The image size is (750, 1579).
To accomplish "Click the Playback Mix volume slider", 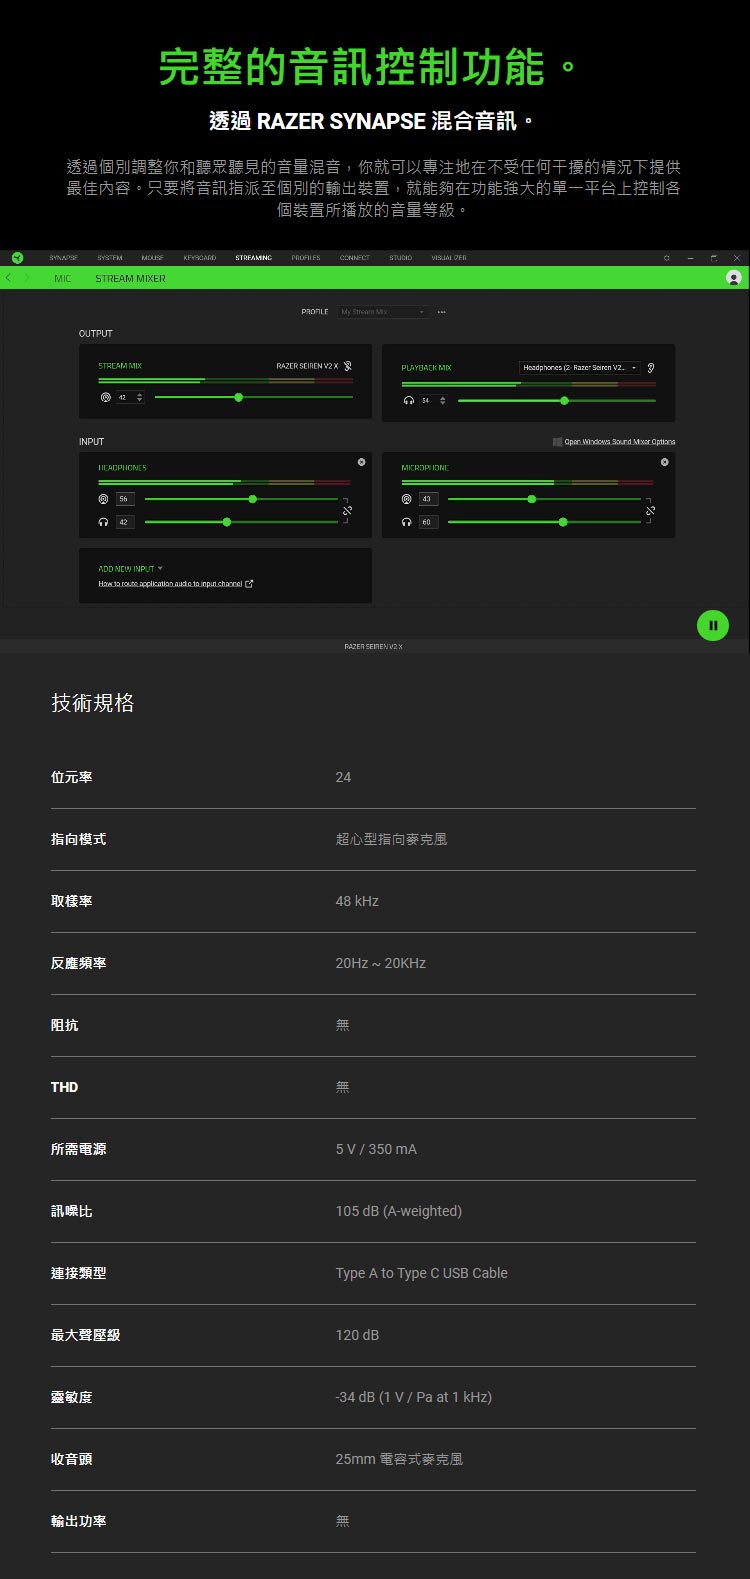I will pos(556,400).
